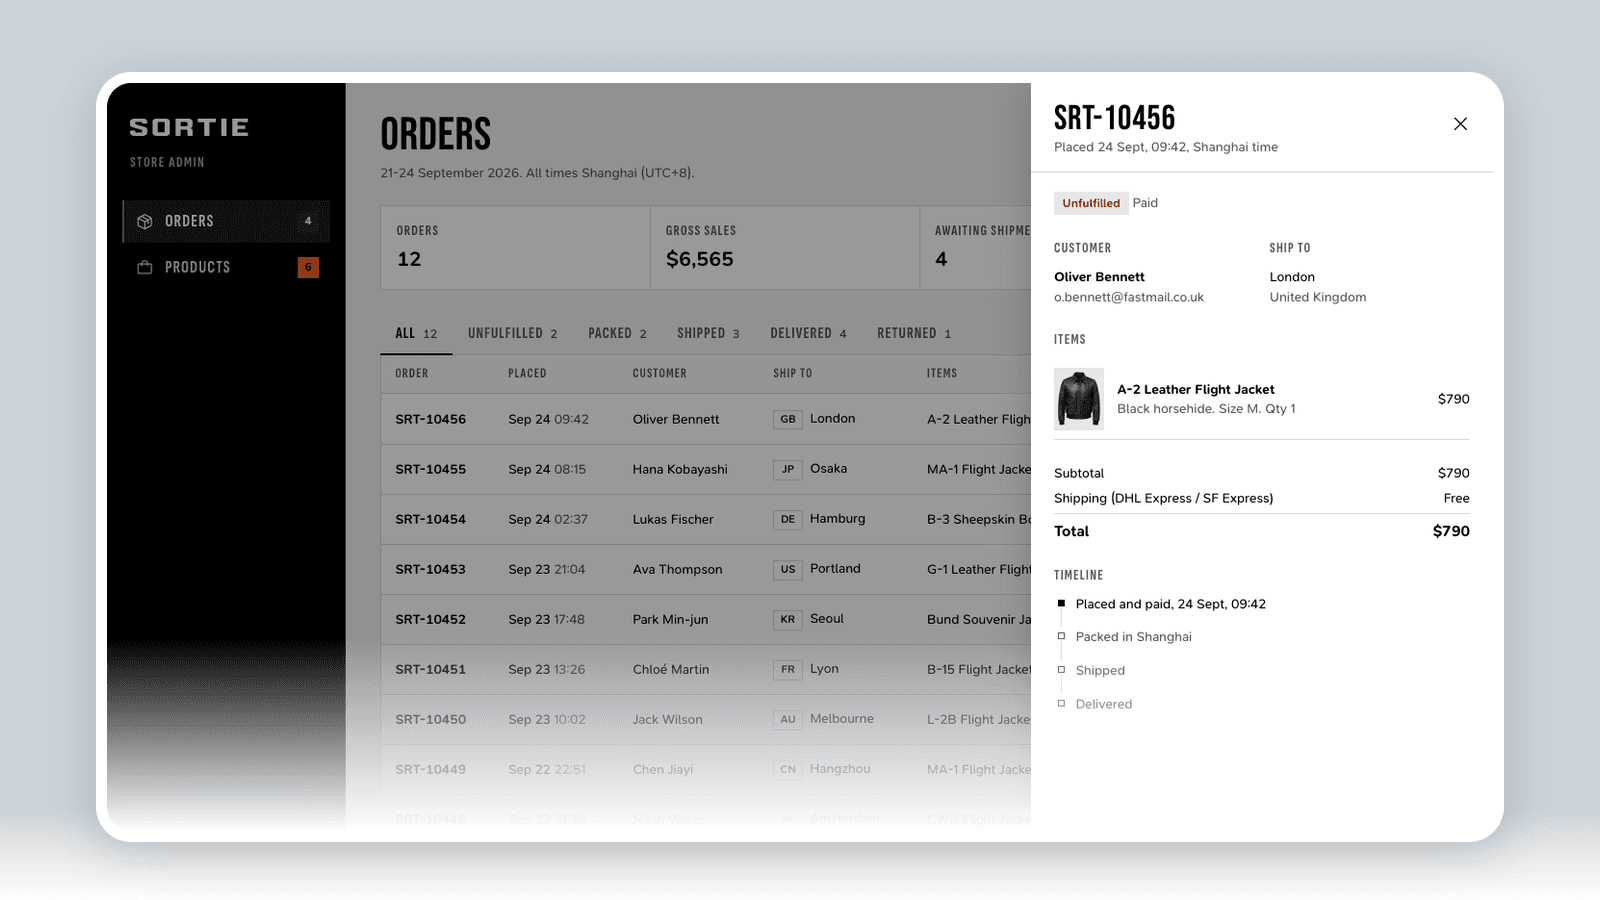The width and height of the screenshot is (1600, 900).
Task: Click the Orders 12 stat card
Action: [x=516, y=248]
